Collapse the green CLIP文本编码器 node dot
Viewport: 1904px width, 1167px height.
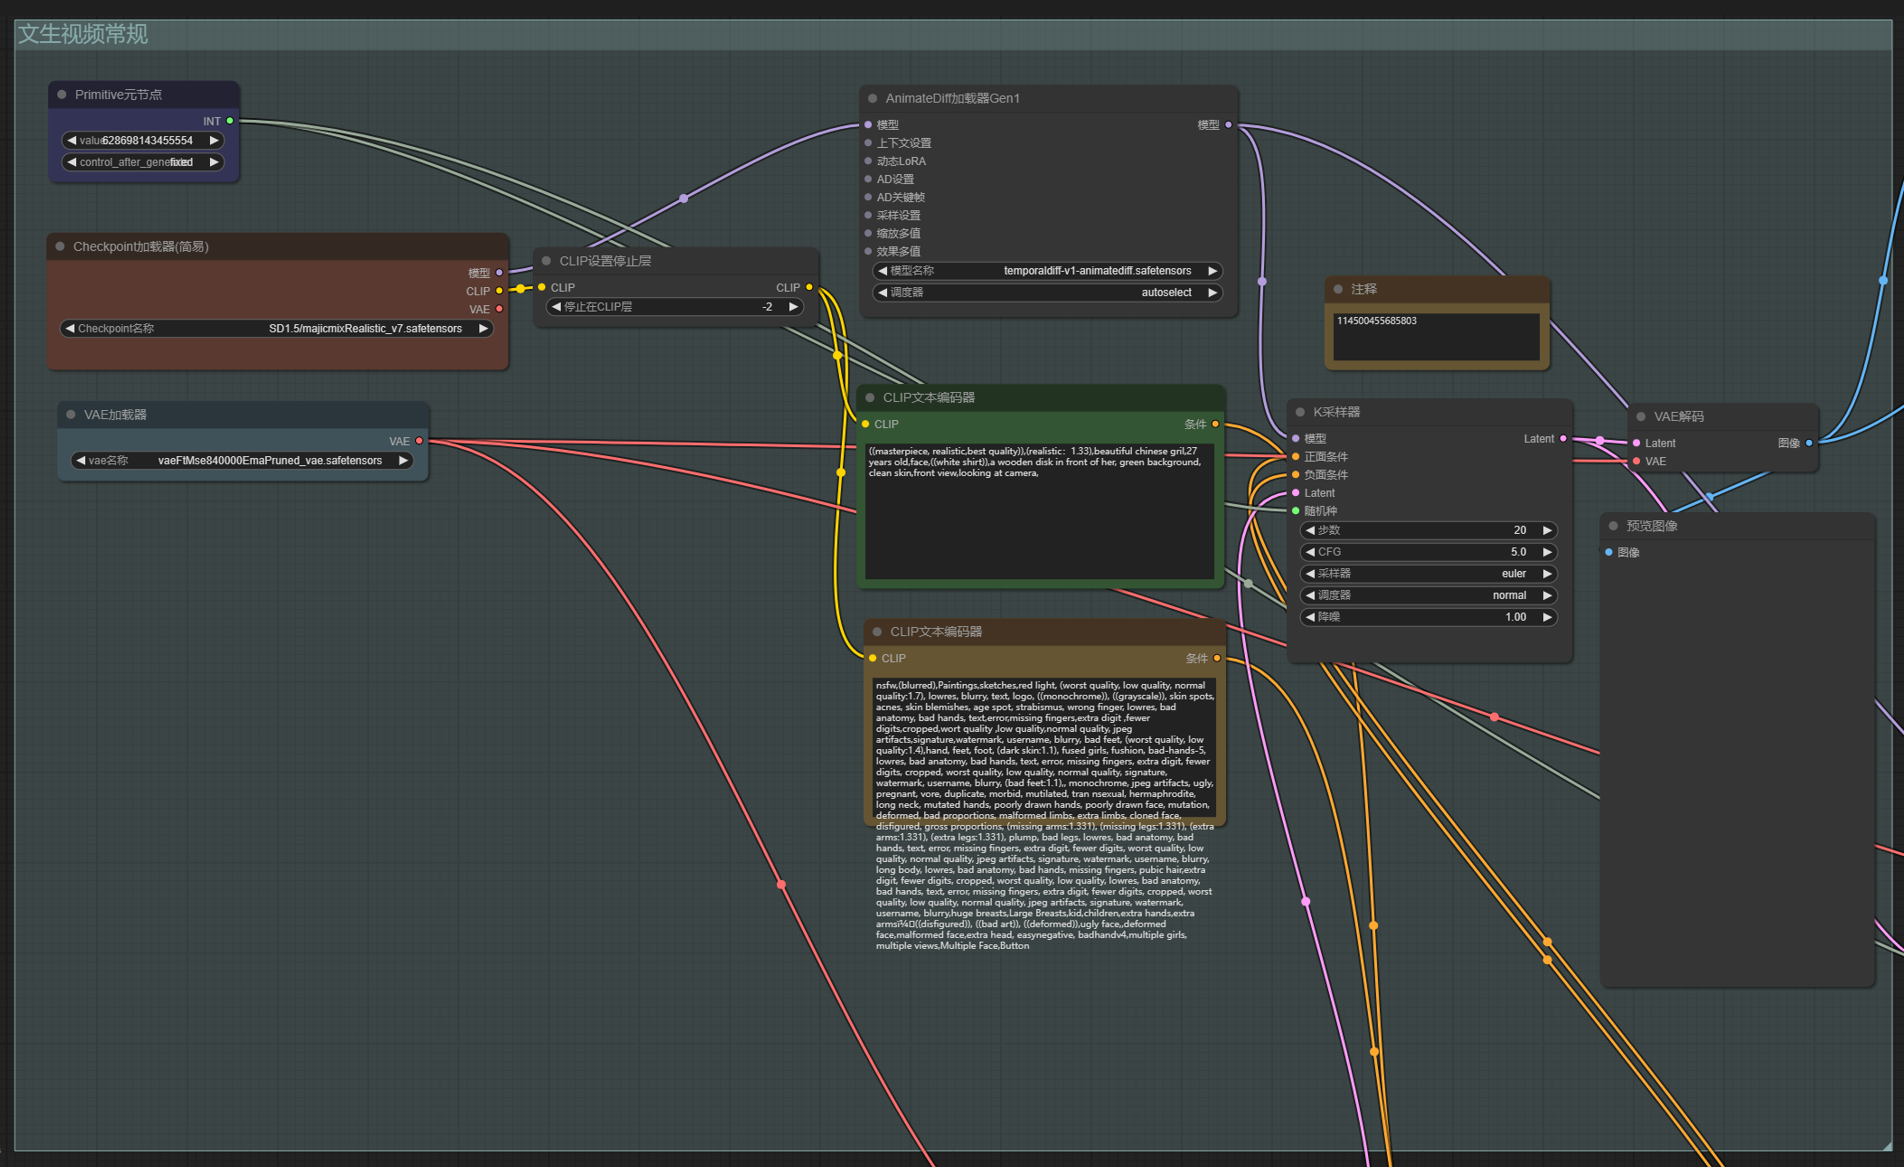click(x=870, y=398)
